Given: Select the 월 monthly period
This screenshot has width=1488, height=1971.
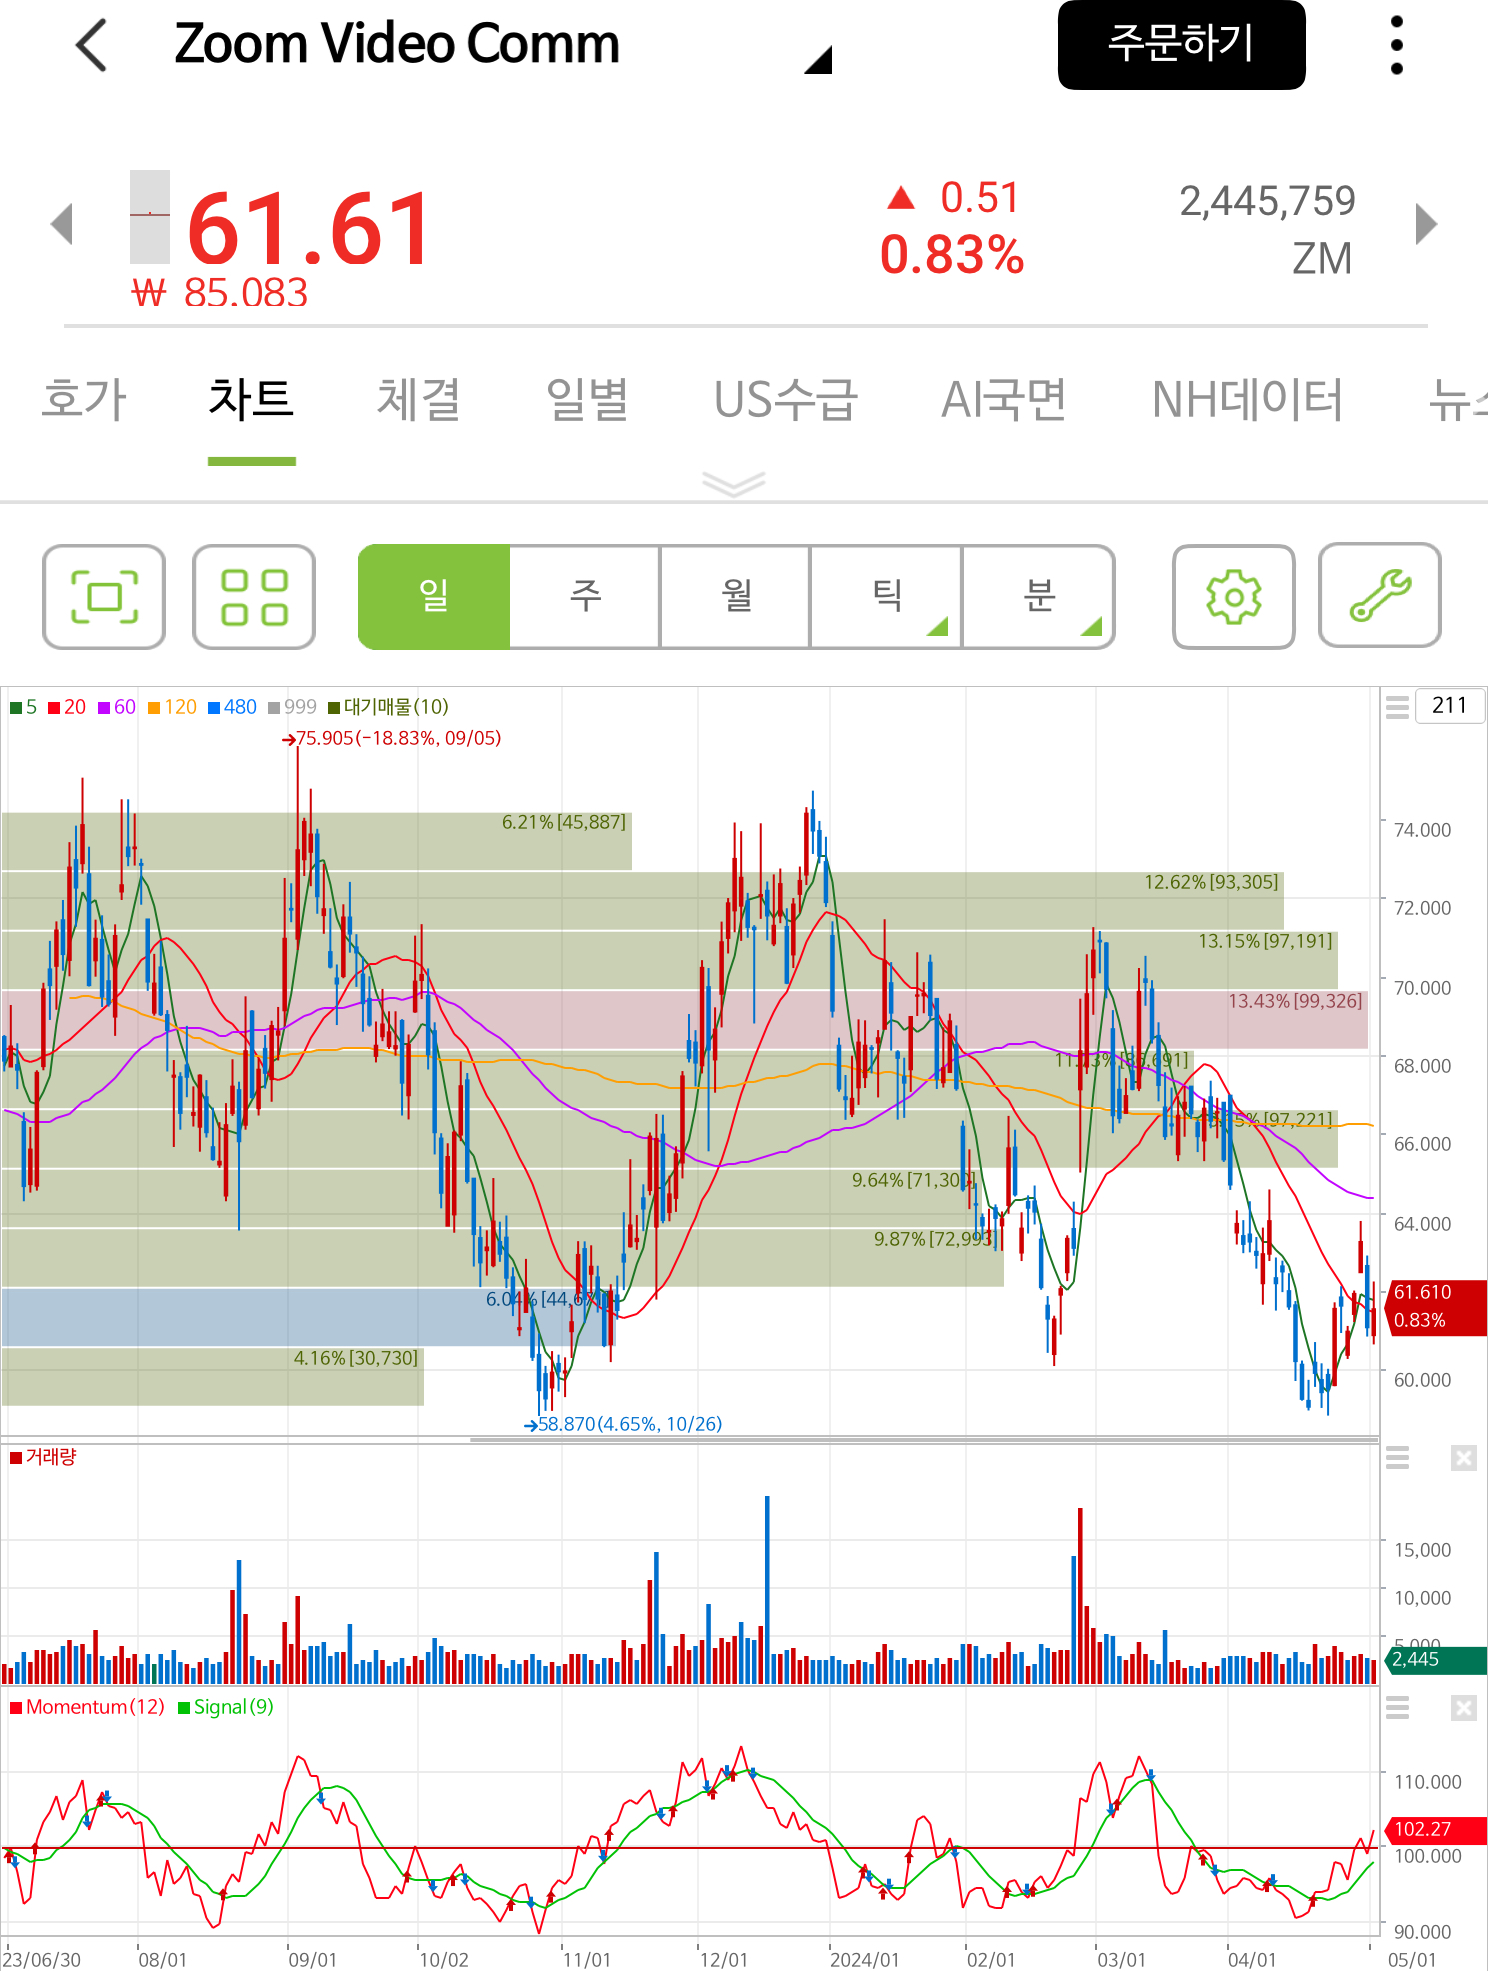Looking at the screenshot, I should [x=736, y=597].
